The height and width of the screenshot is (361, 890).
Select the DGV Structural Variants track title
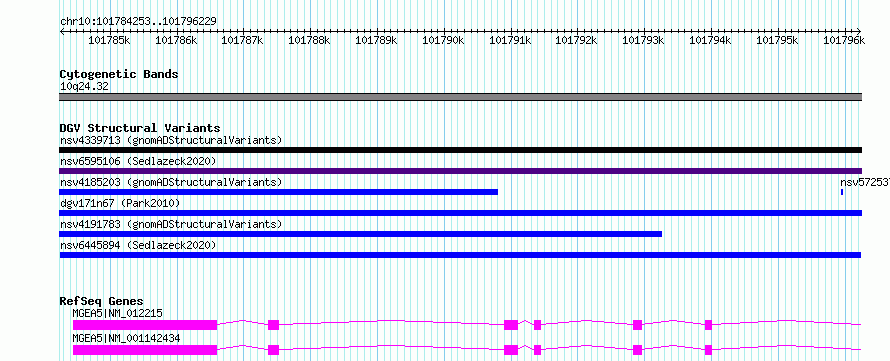(x=140, y=128)
